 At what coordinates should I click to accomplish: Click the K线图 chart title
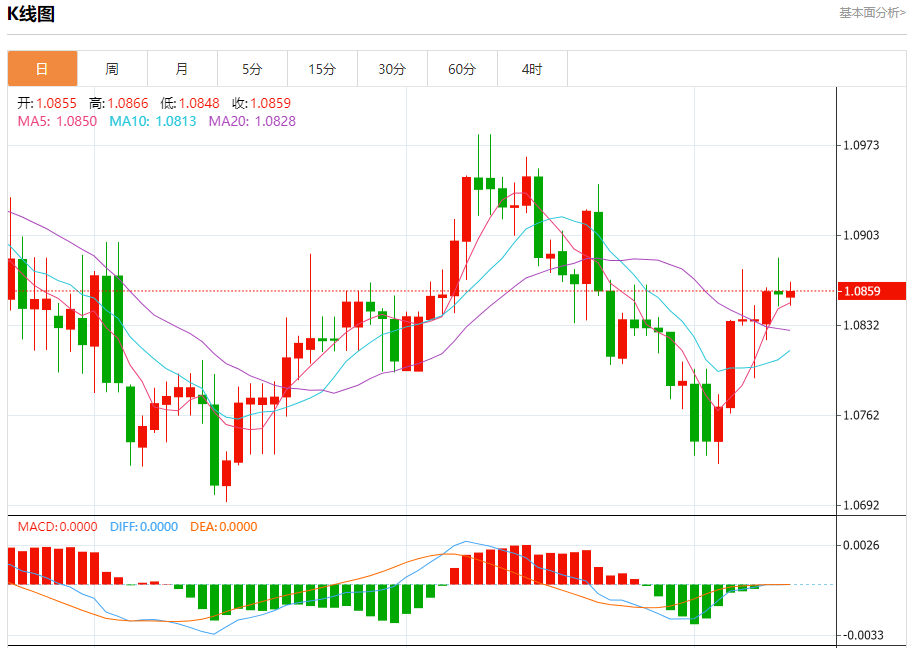click(31, 14)
